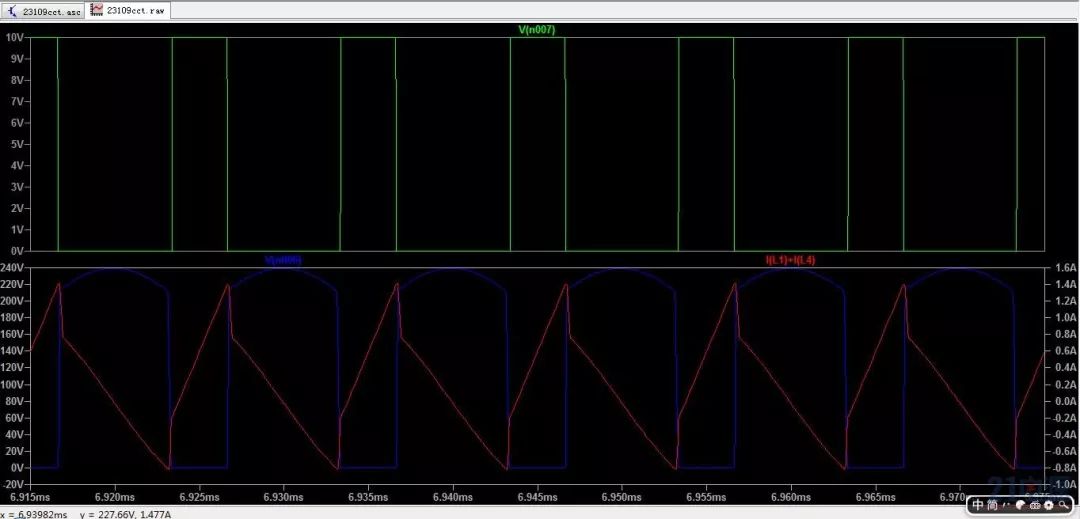Switch to the 23109cct.asc schematic tab
The height and width of the screenshot is (519, 1080).
point(44,12)
